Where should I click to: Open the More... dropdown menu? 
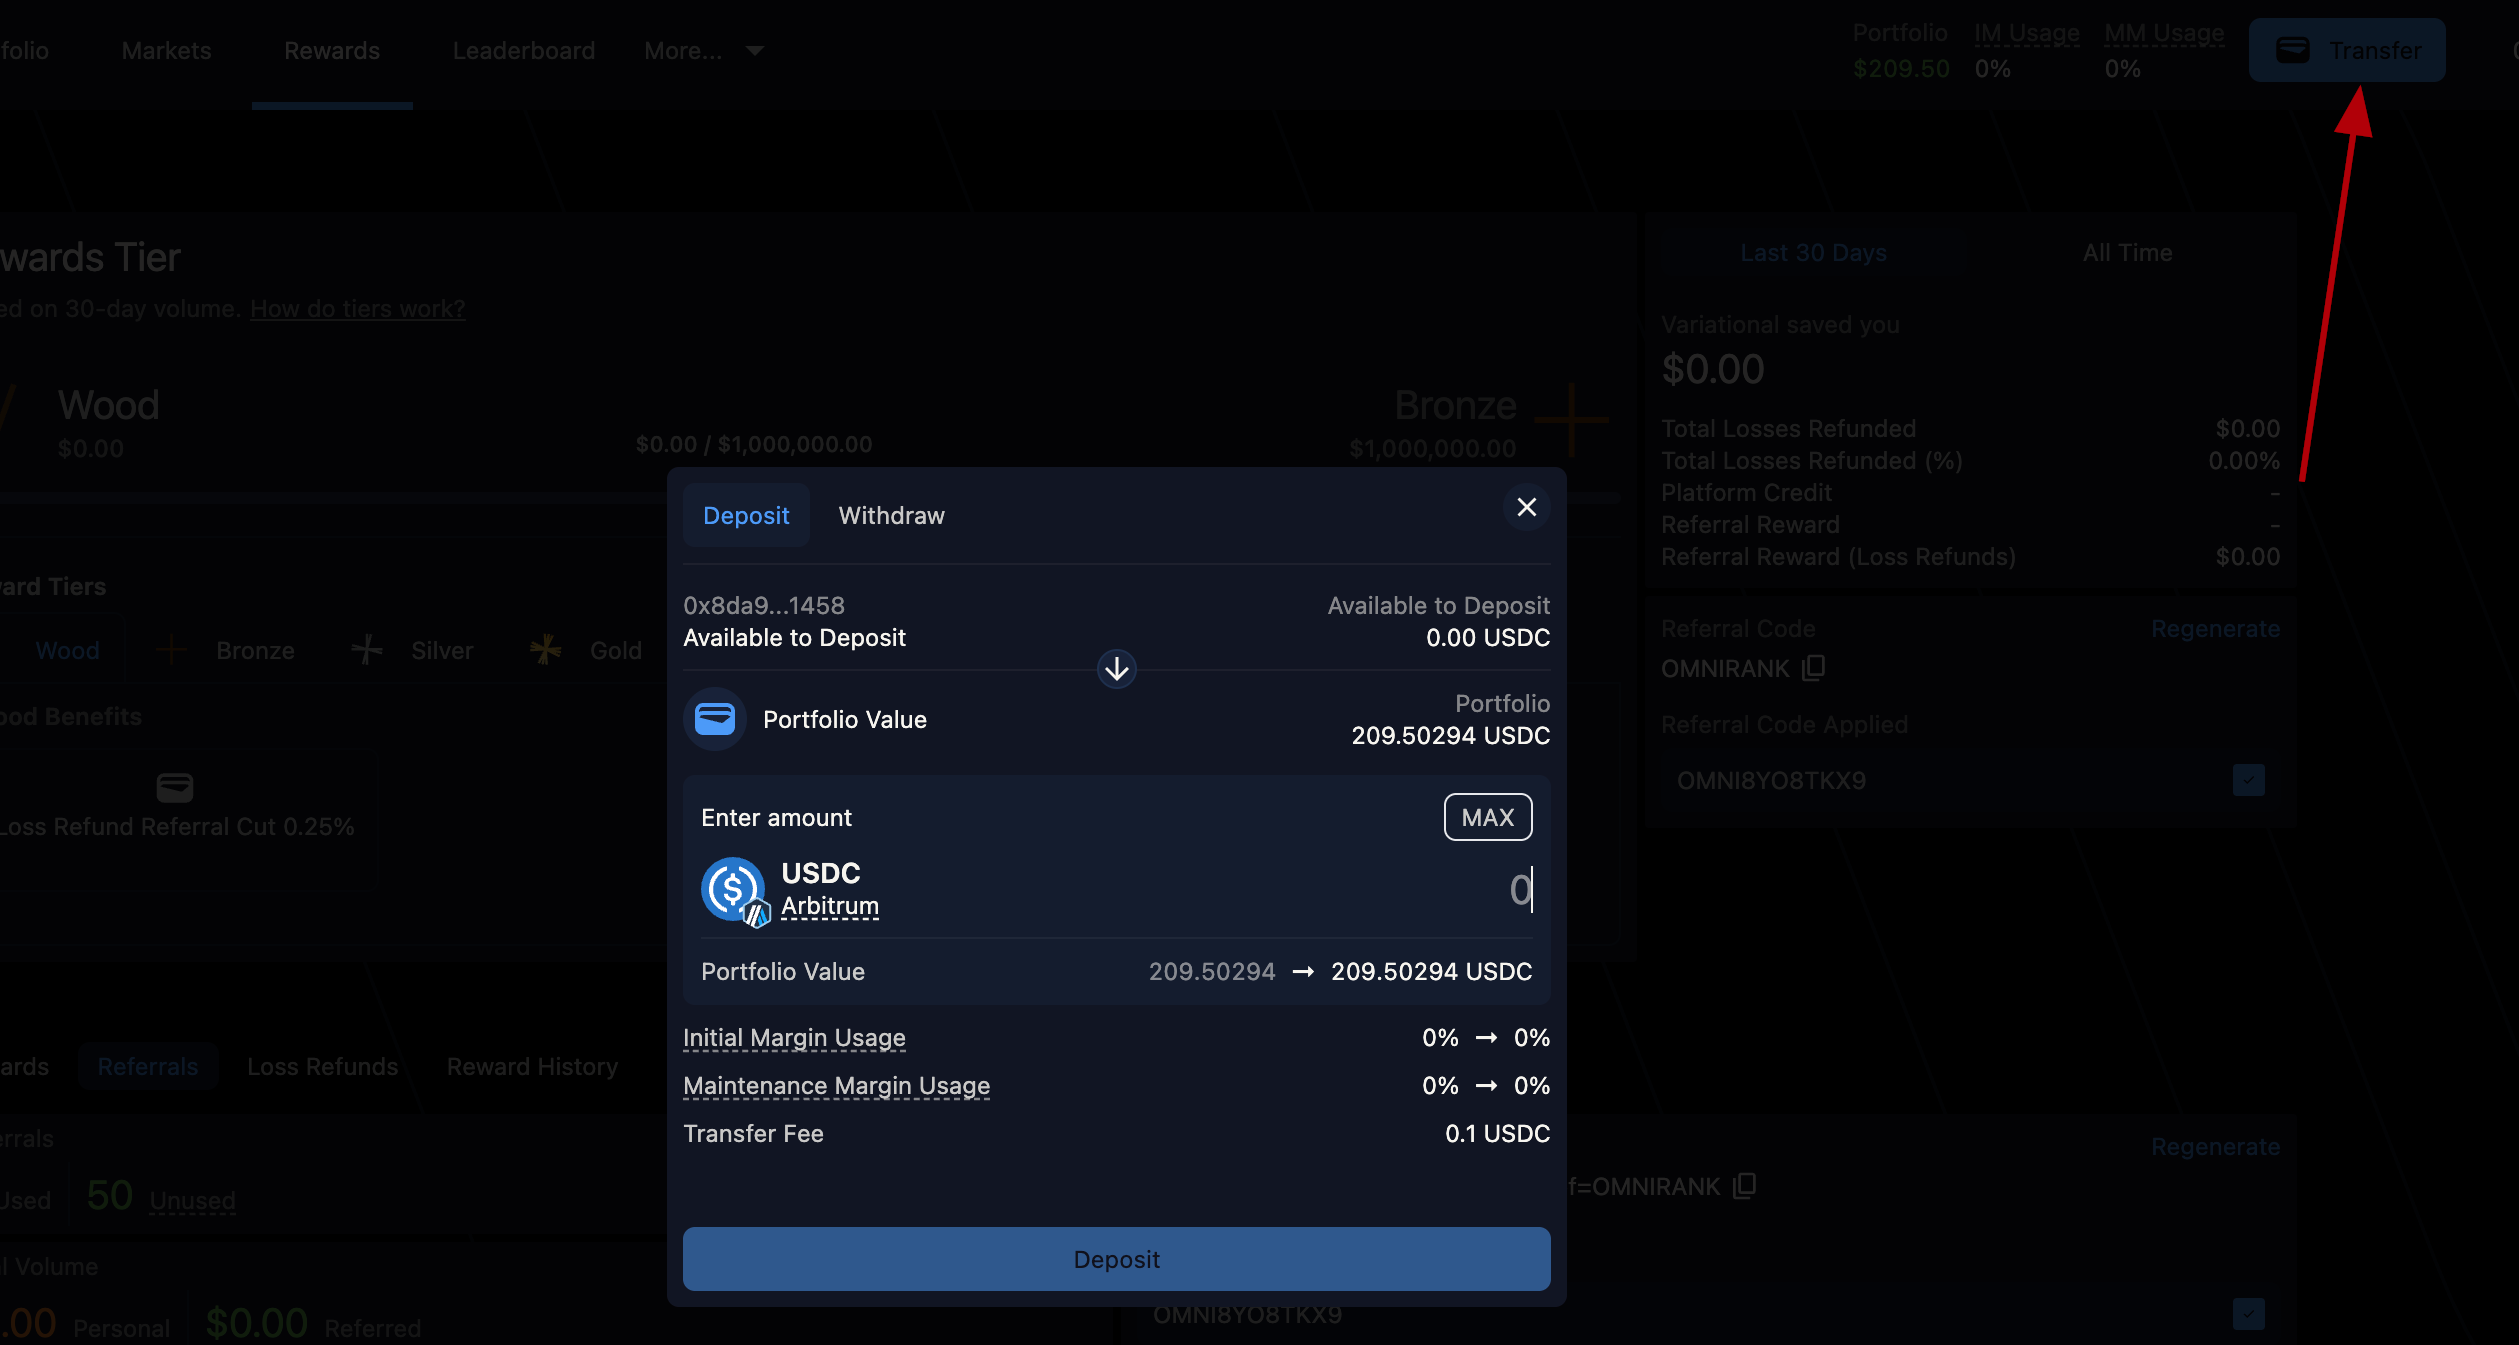pos(703,50)
